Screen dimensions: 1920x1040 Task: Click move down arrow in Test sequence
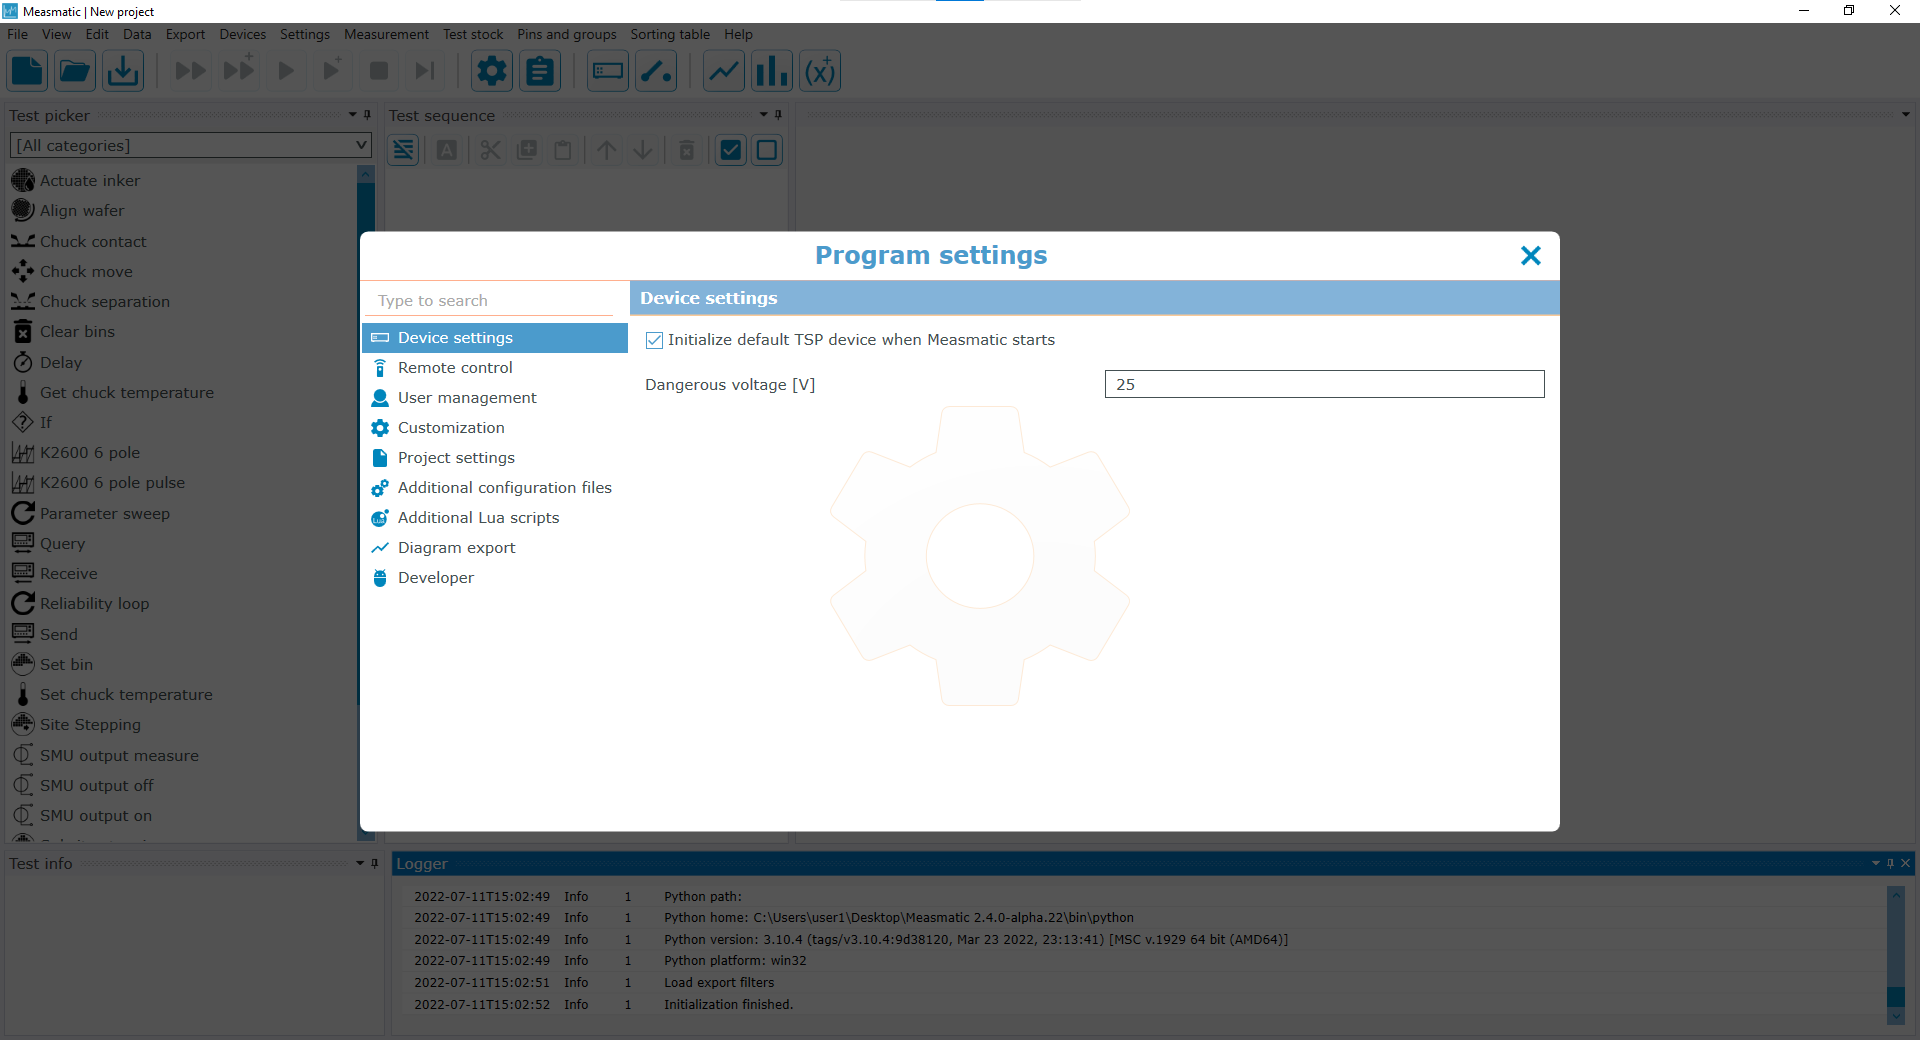(x=643, y=150)
